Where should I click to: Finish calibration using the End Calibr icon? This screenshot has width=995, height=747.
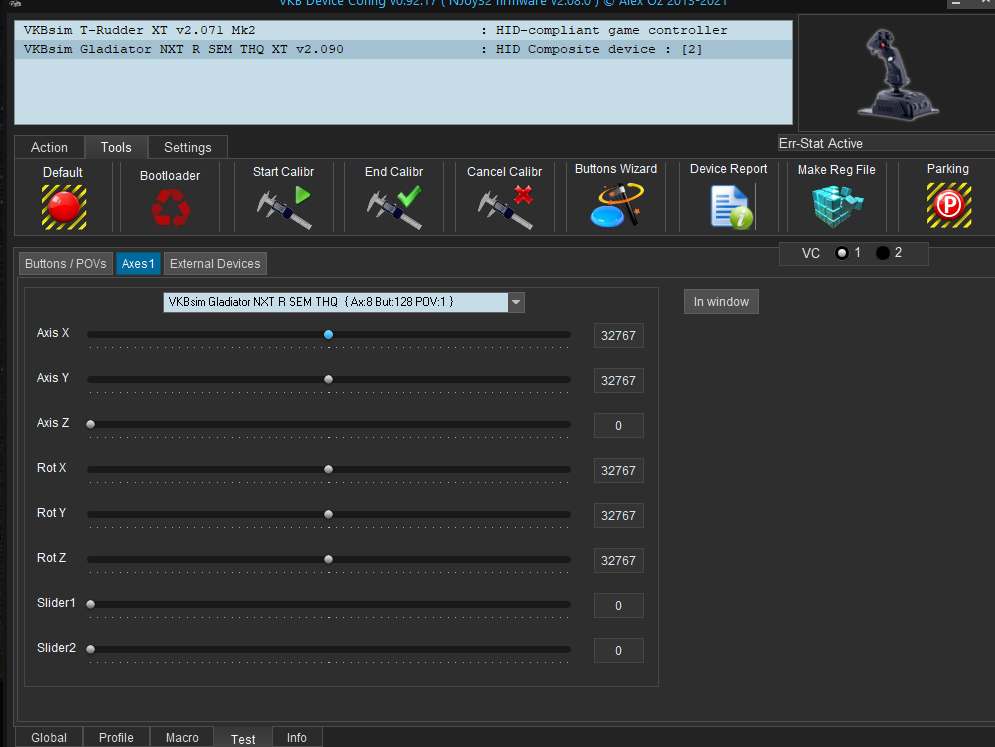[394, 207]
